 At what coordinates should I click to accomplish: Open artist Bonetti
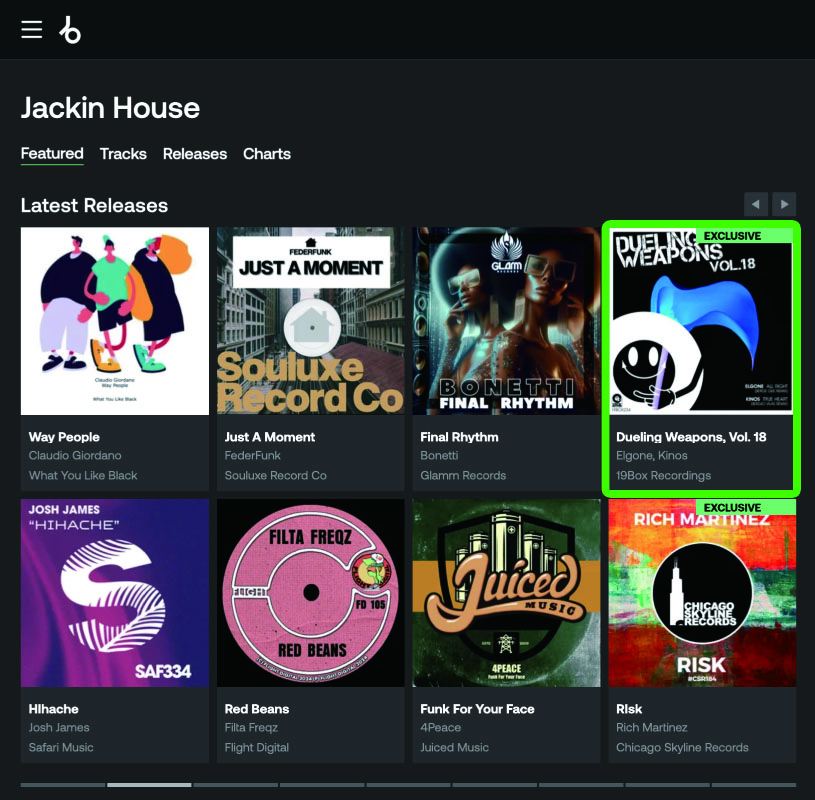pyautogui.click(x=439, y=455)
